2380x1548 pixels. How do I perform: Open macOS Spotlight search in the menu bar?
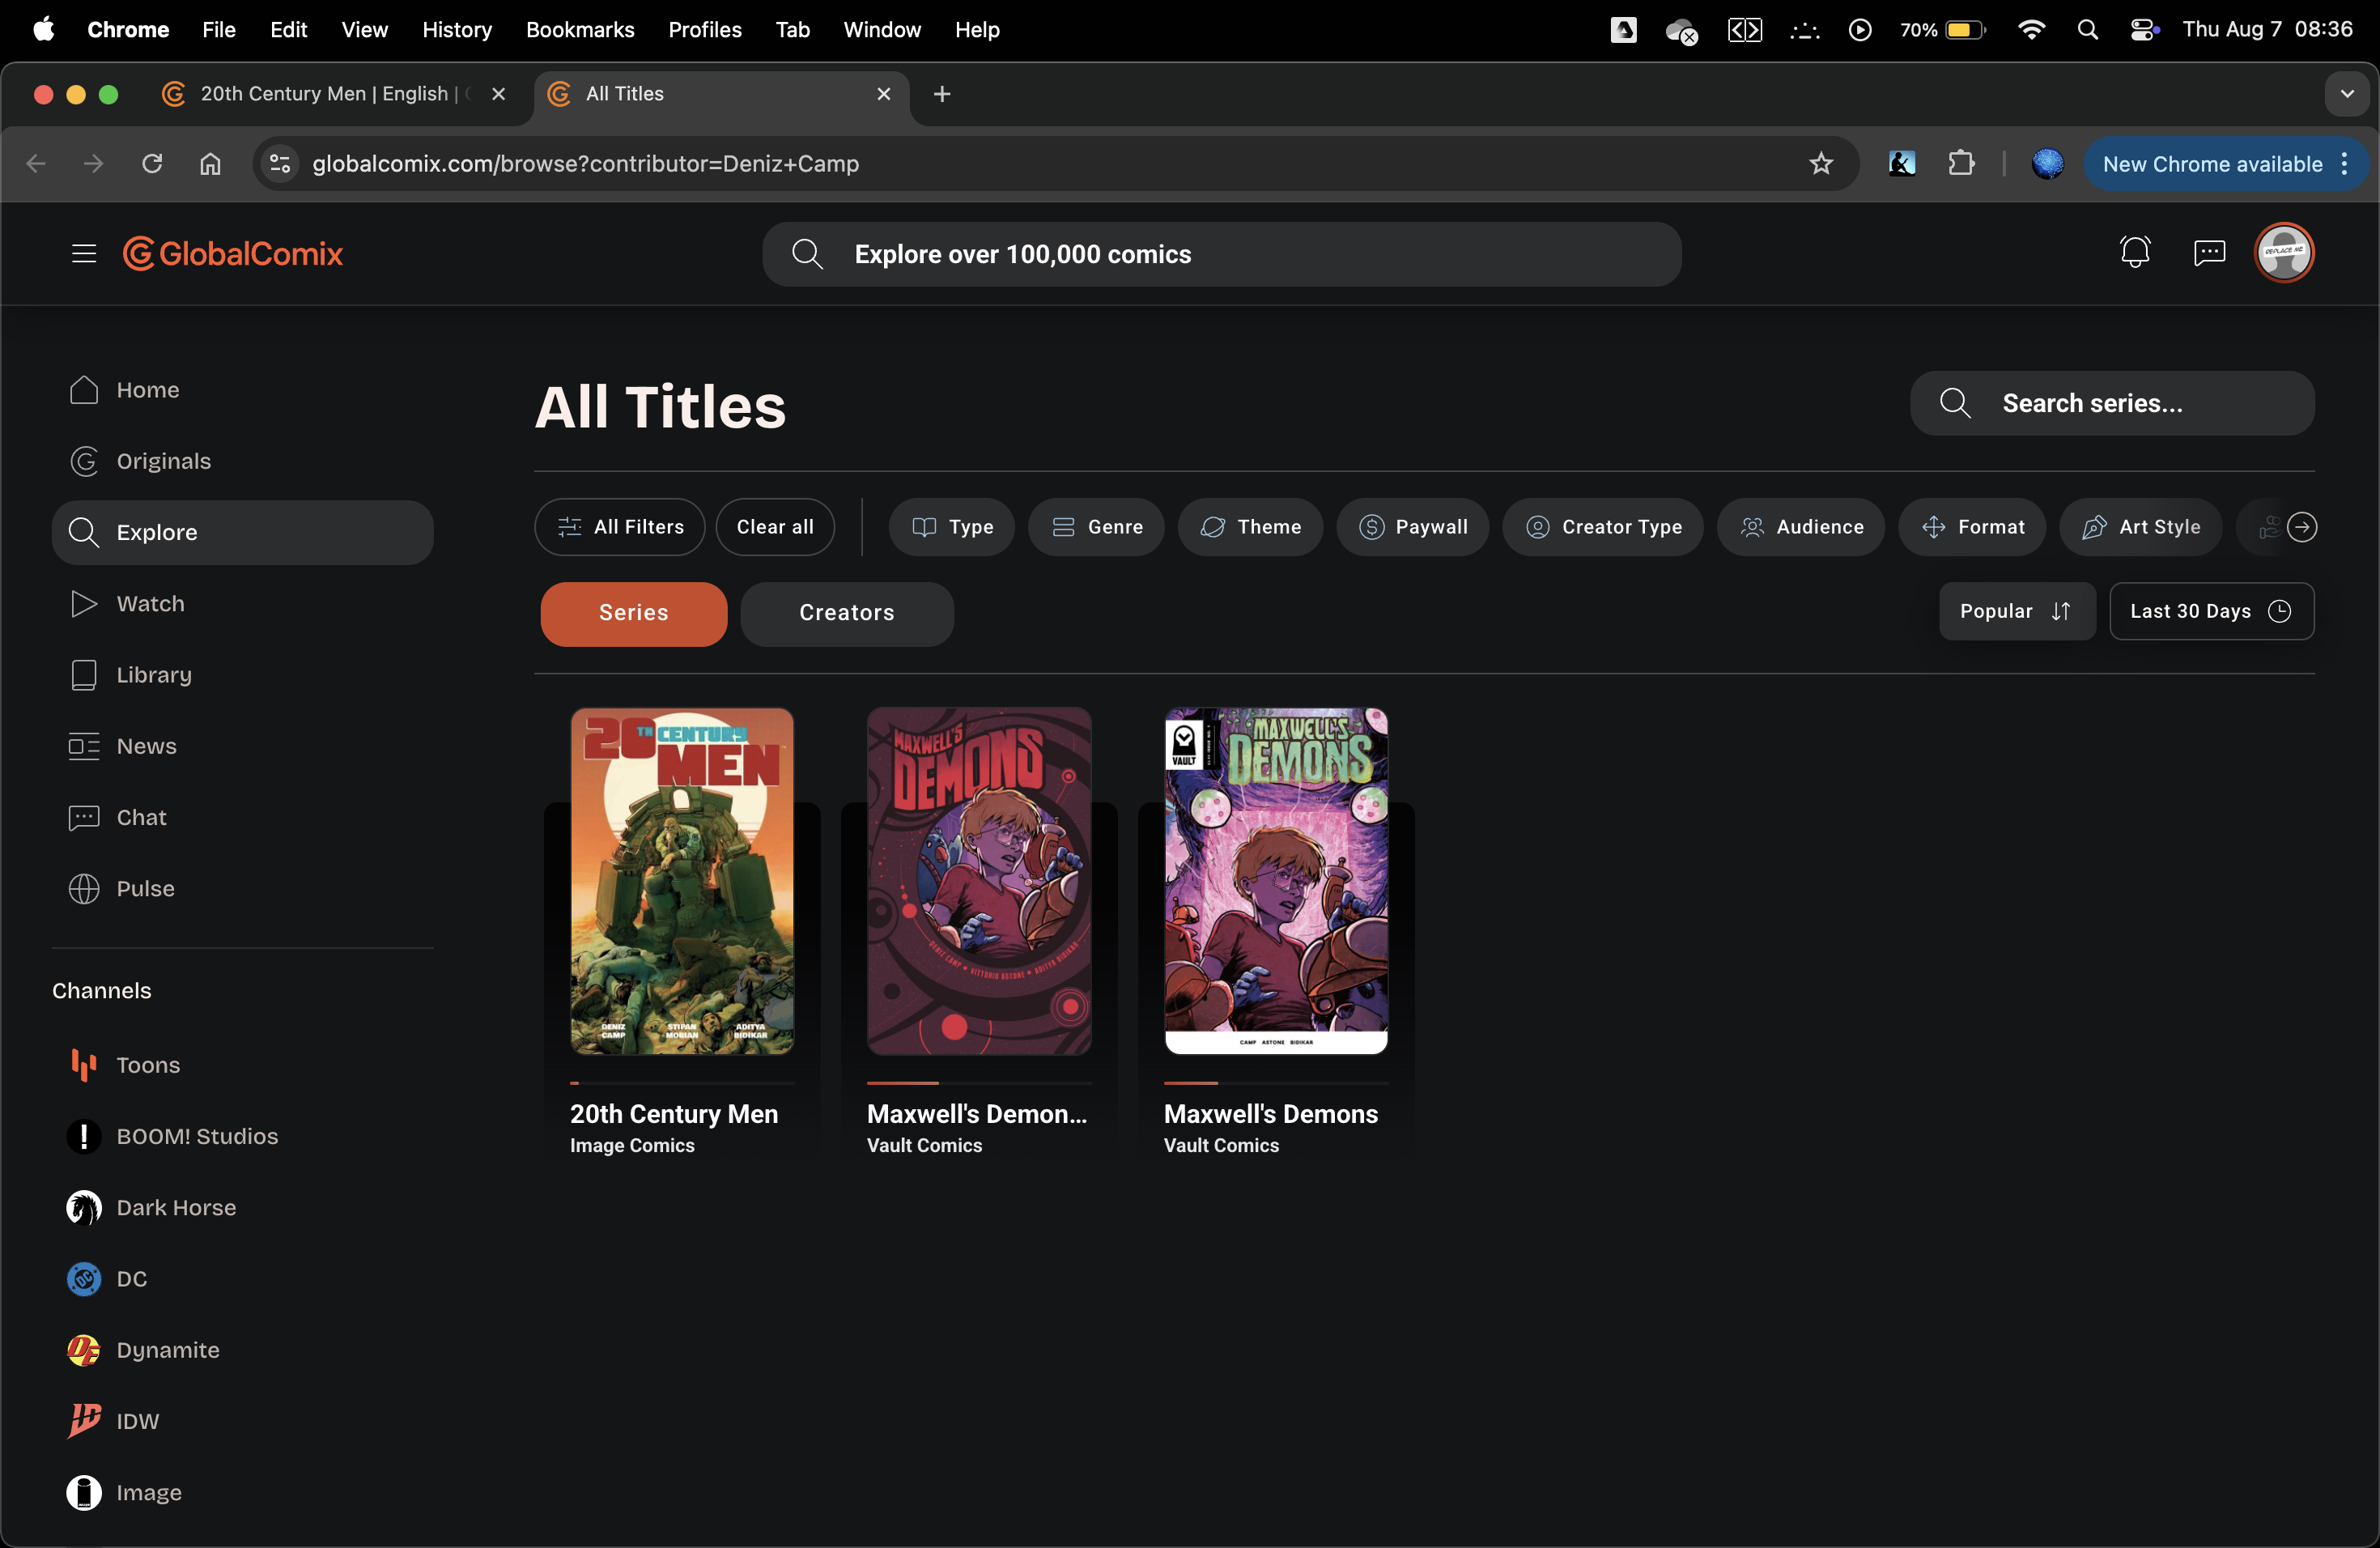(x=2087, y=30)
